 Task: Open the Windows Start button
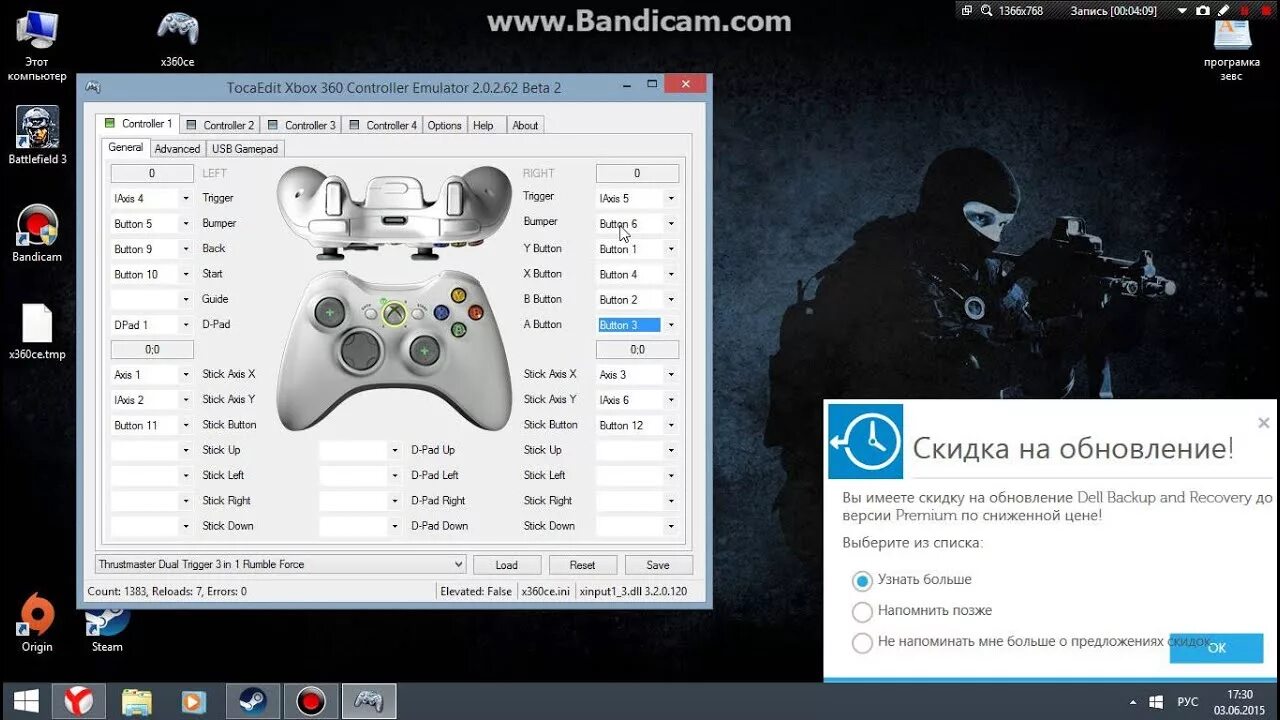tap(26, 701)
